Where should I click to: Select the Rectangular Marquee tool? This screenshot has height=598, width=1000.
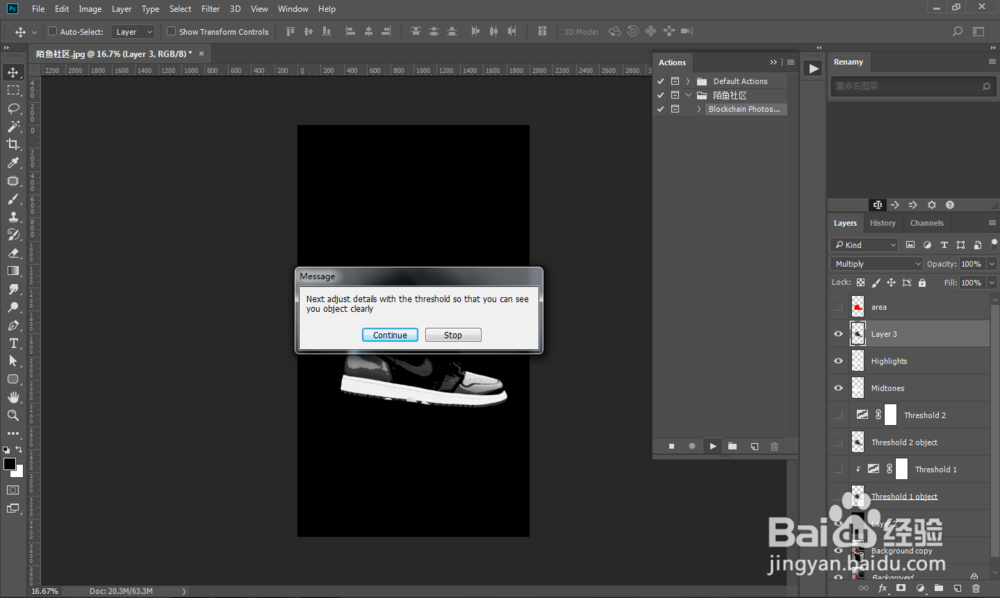(13, 91)
